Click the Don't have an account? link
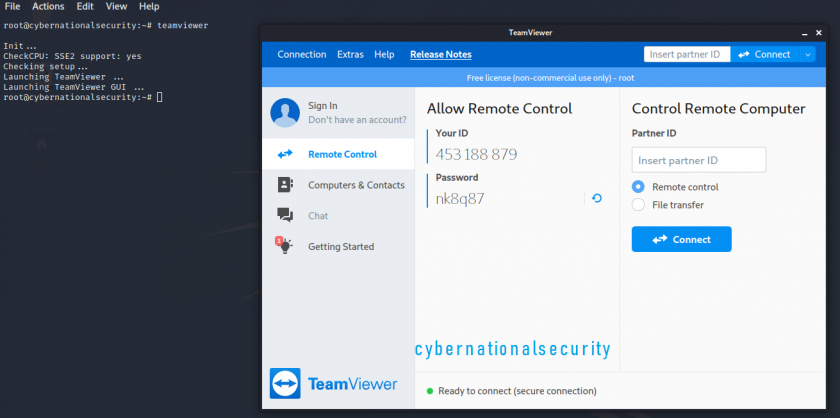 [x=357, y=120]
